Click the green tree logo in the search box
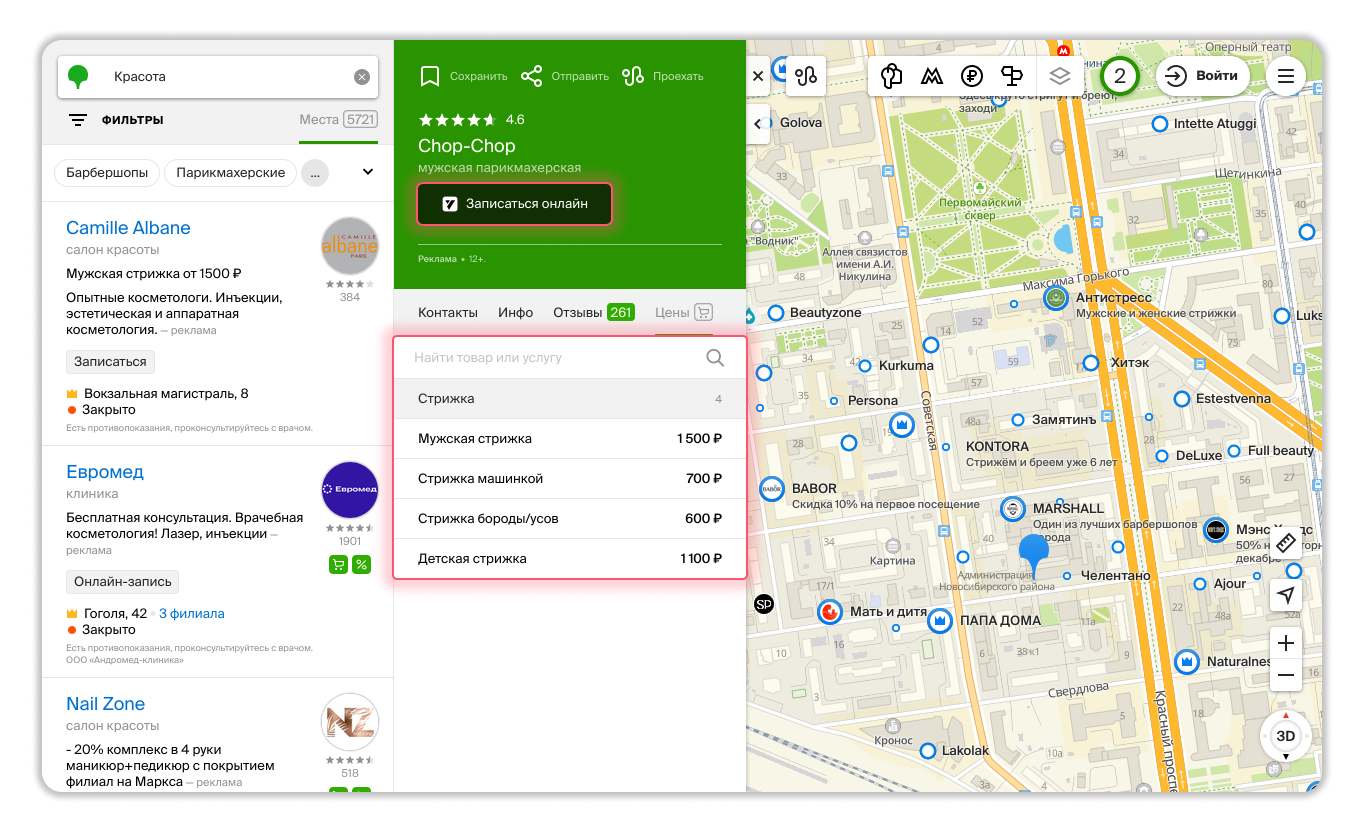 (x=78, y=76)
